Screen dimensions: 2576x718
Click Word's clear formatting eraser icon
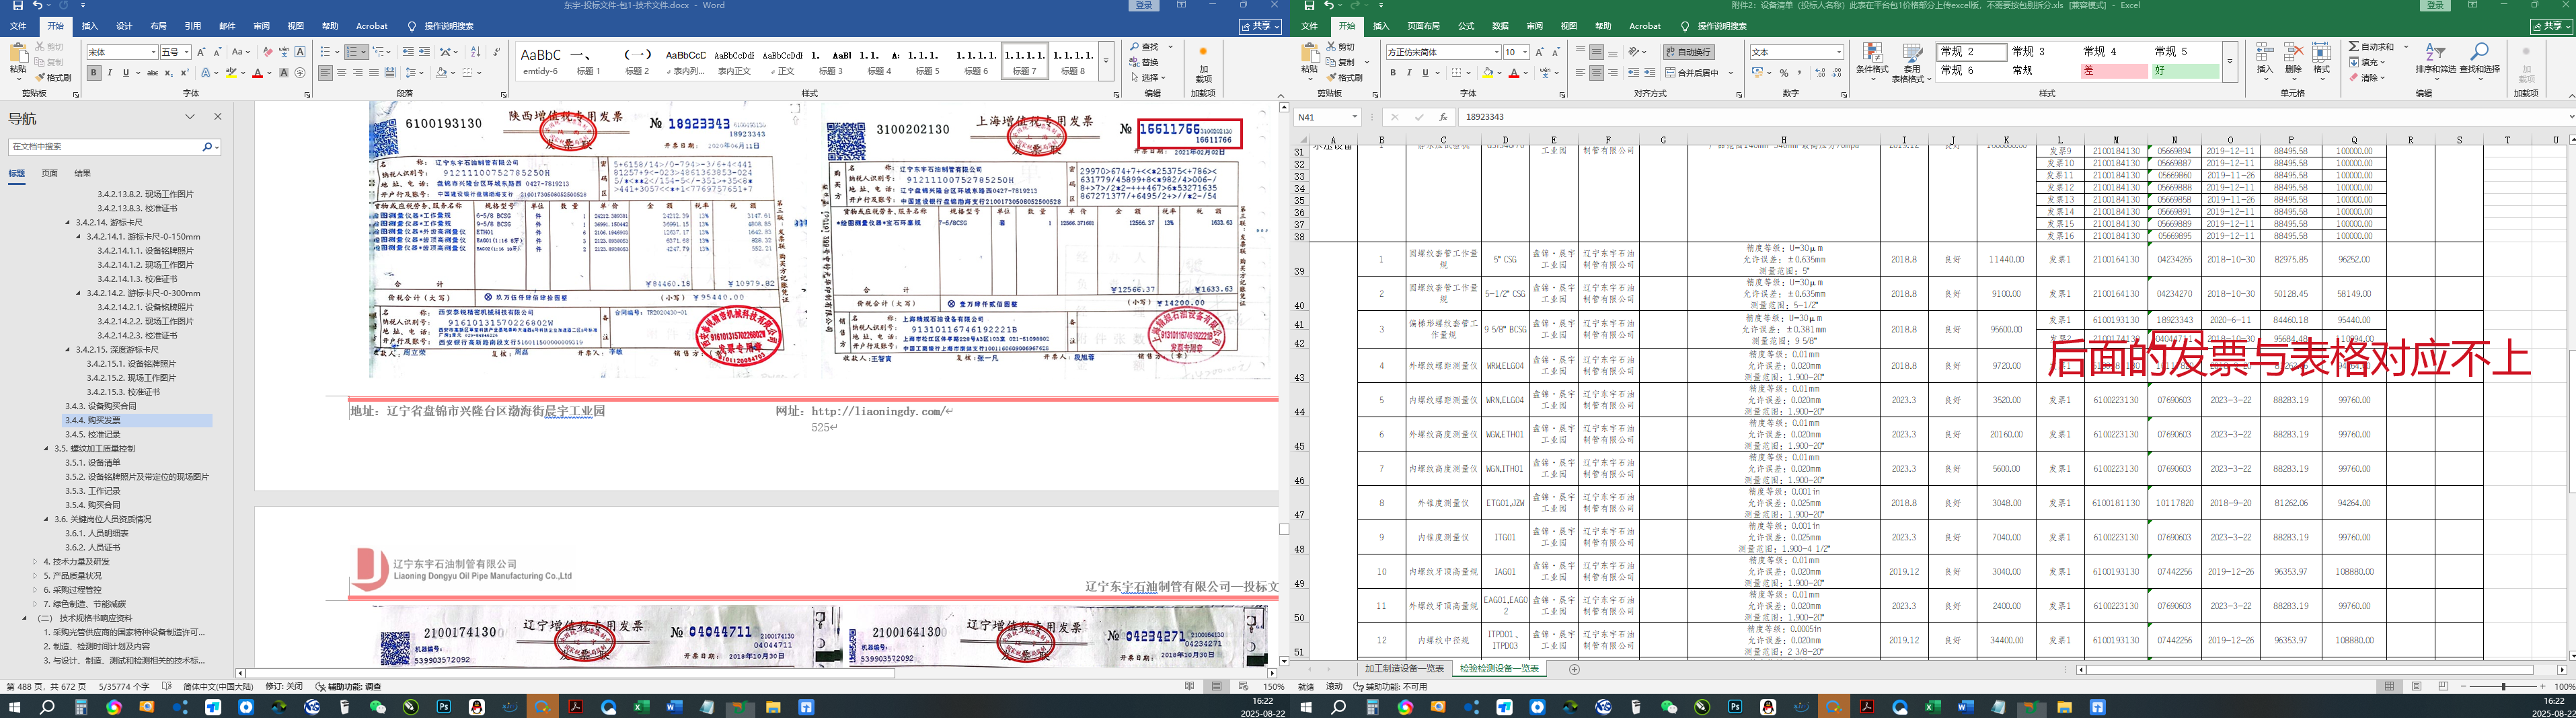pos(267,52)
